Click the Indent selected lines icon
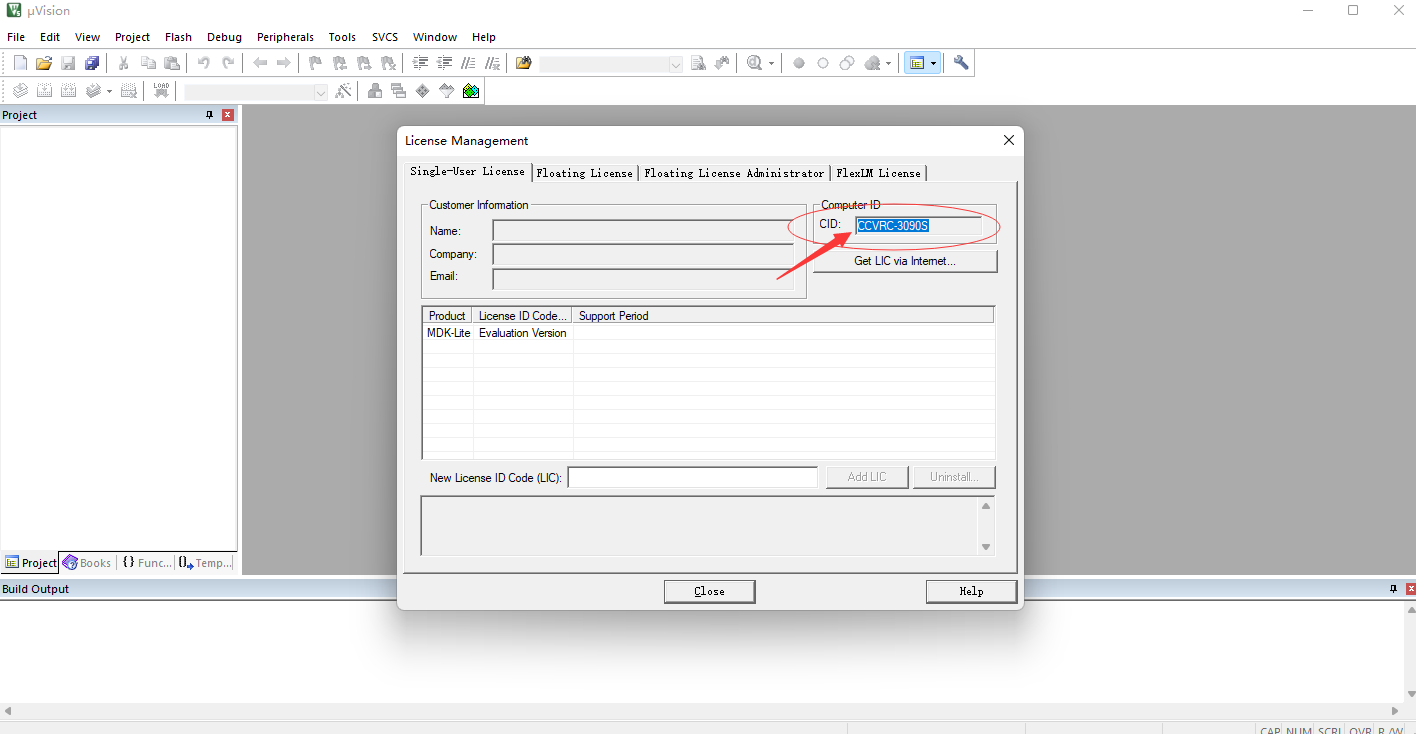1416x734 pixels. coord(421,63)
